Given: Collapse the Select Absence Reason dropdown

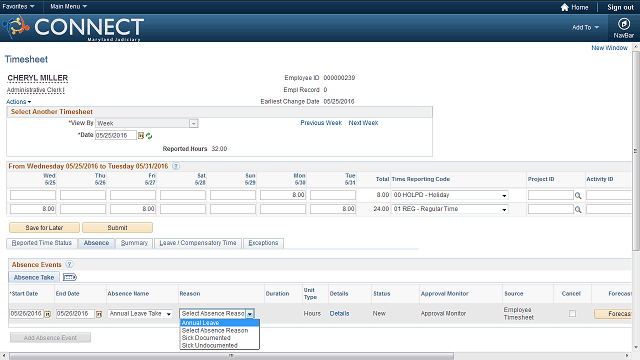Looking at the screenshot, I should tap(250, 313).
